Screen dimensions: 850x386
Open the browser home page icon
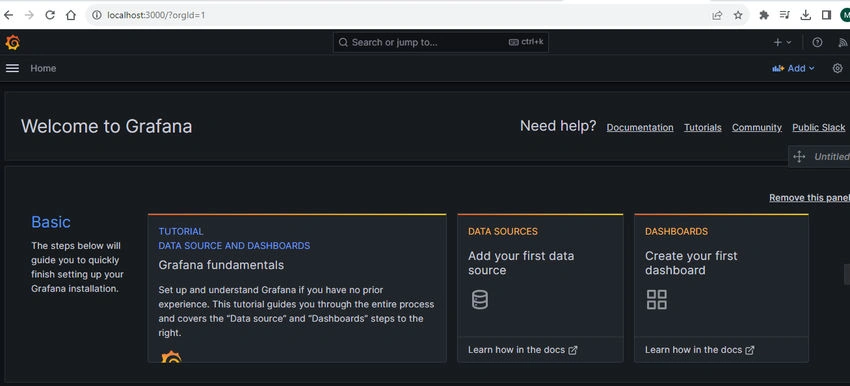pyautogui.click(x=70, y=15)
